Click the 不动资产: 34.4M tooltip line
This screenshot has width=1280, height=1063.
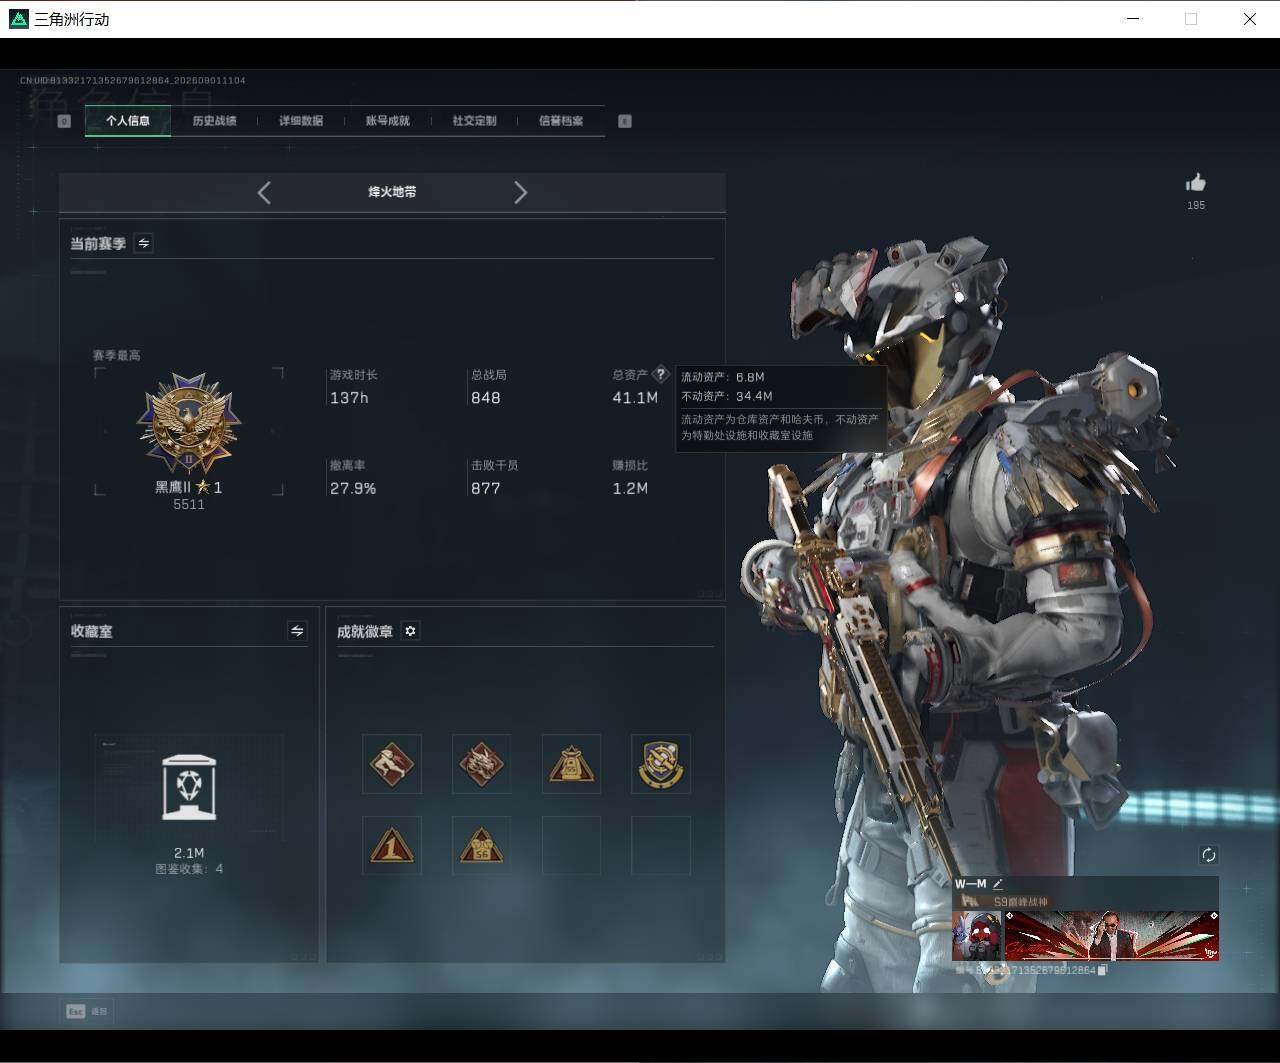[x=727, y=396]
